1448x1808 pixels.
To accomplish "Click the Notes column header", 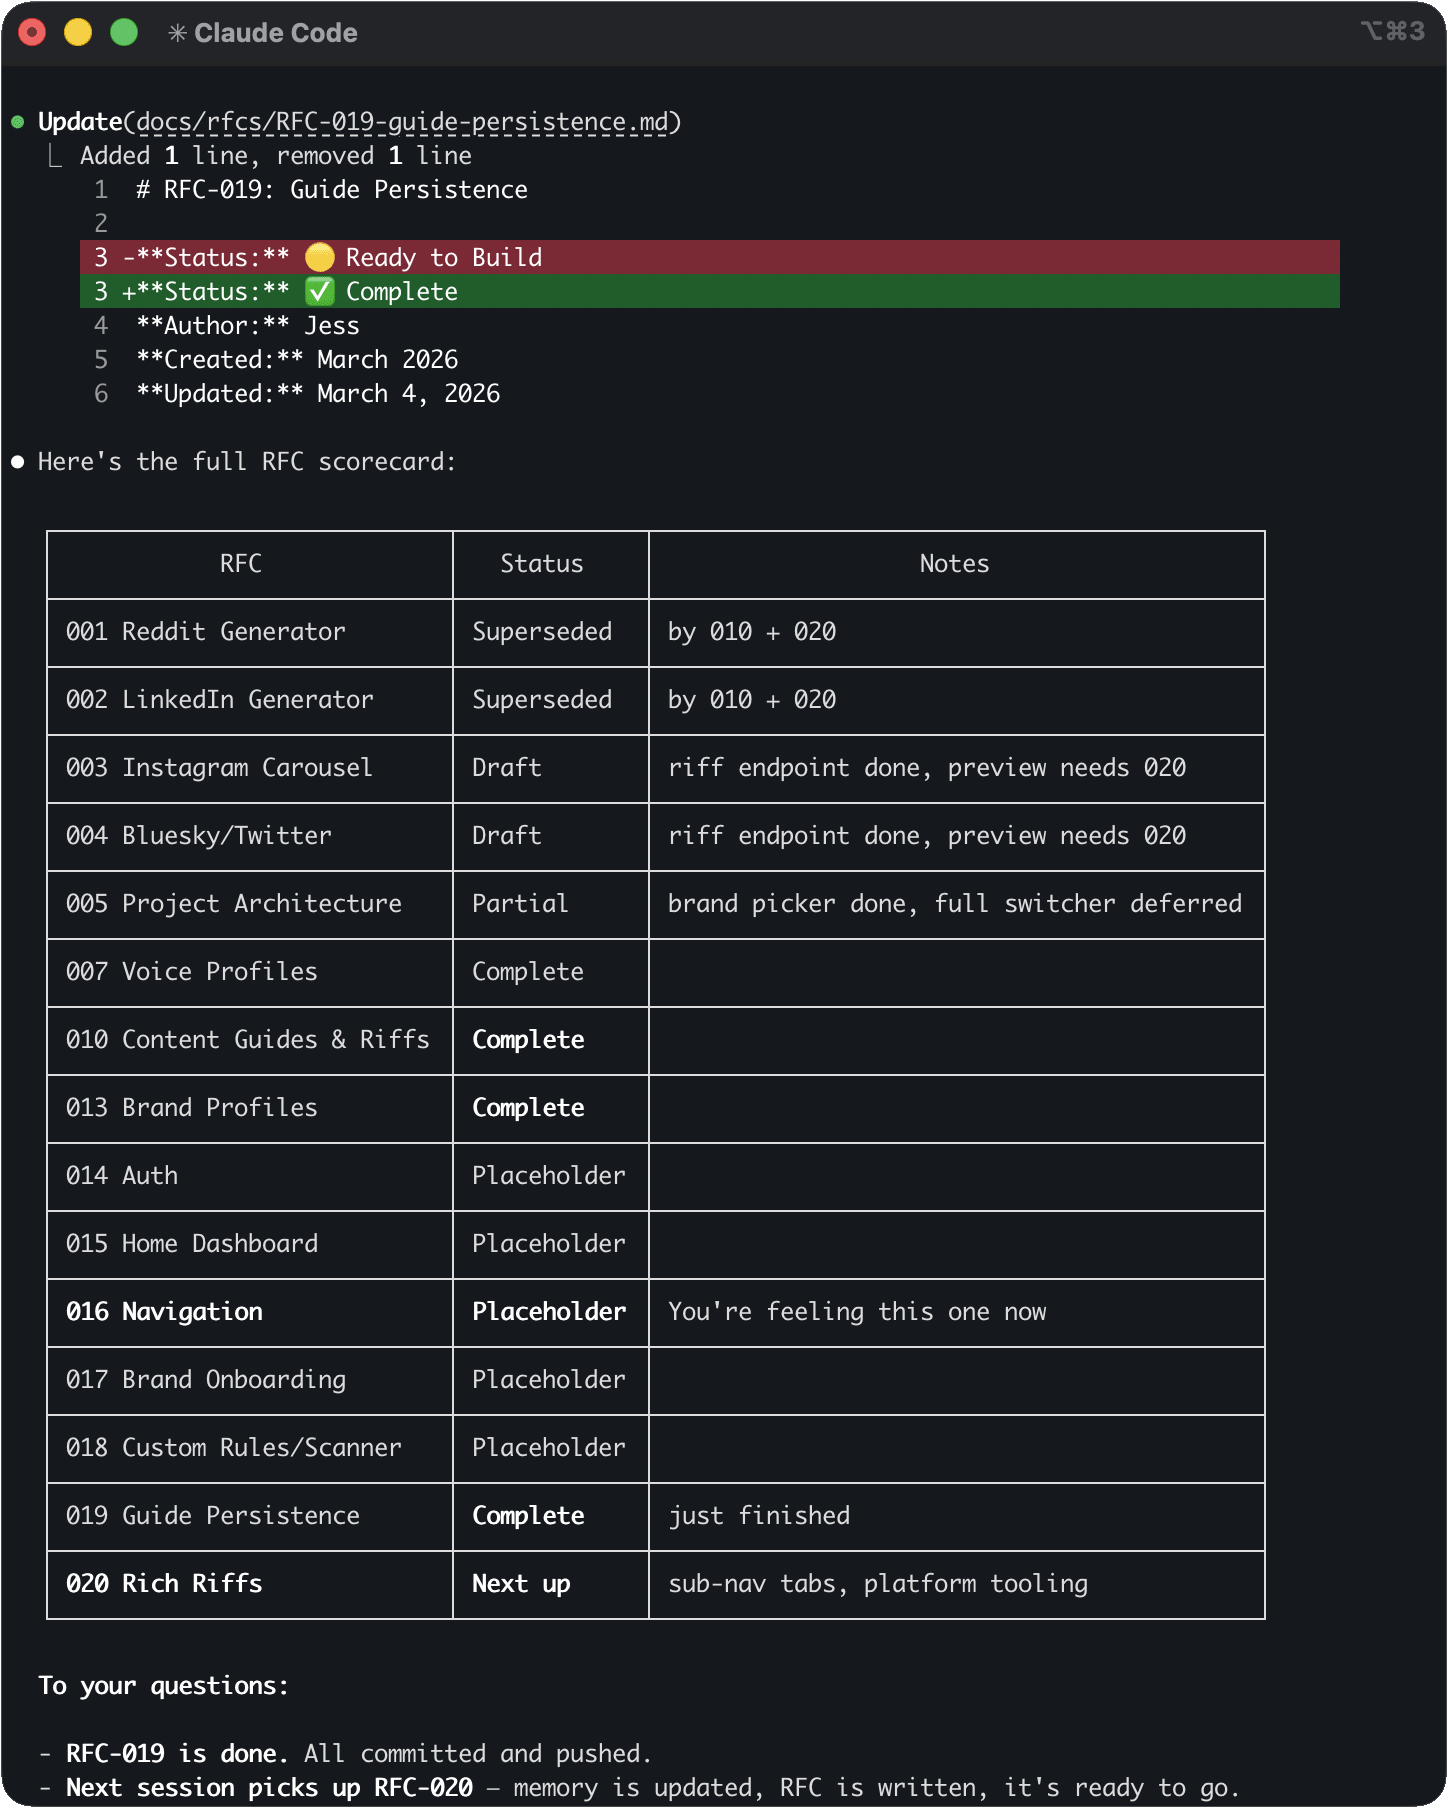I will (954, 564).
